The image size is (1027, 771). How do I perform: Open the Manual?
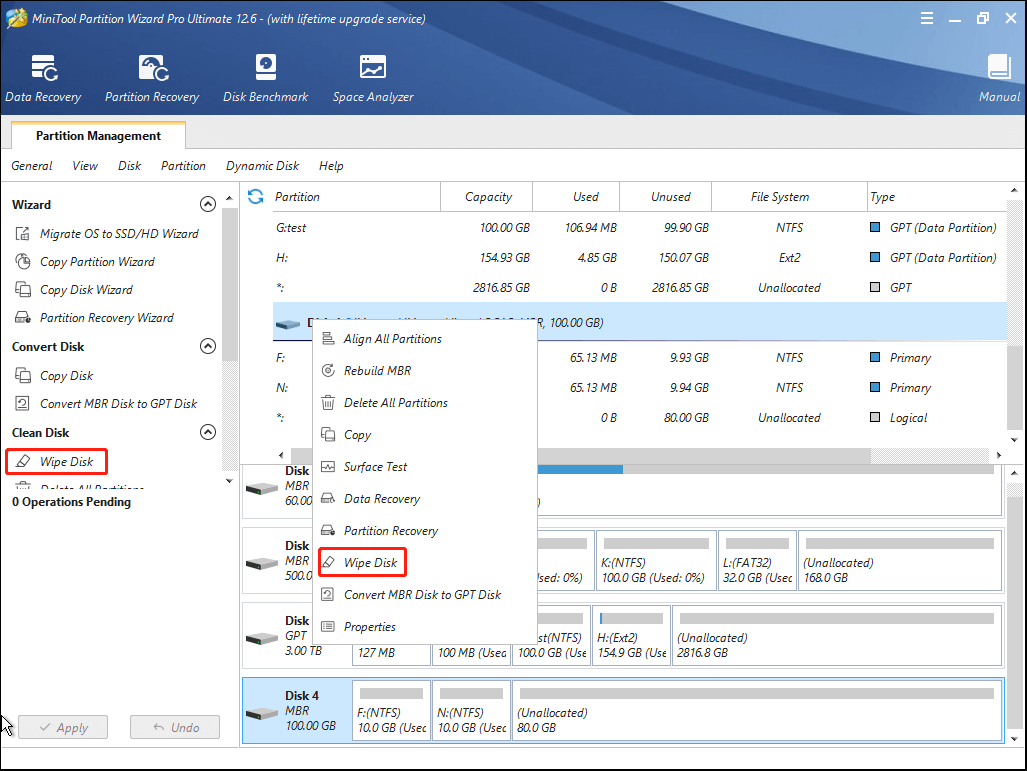999,79
